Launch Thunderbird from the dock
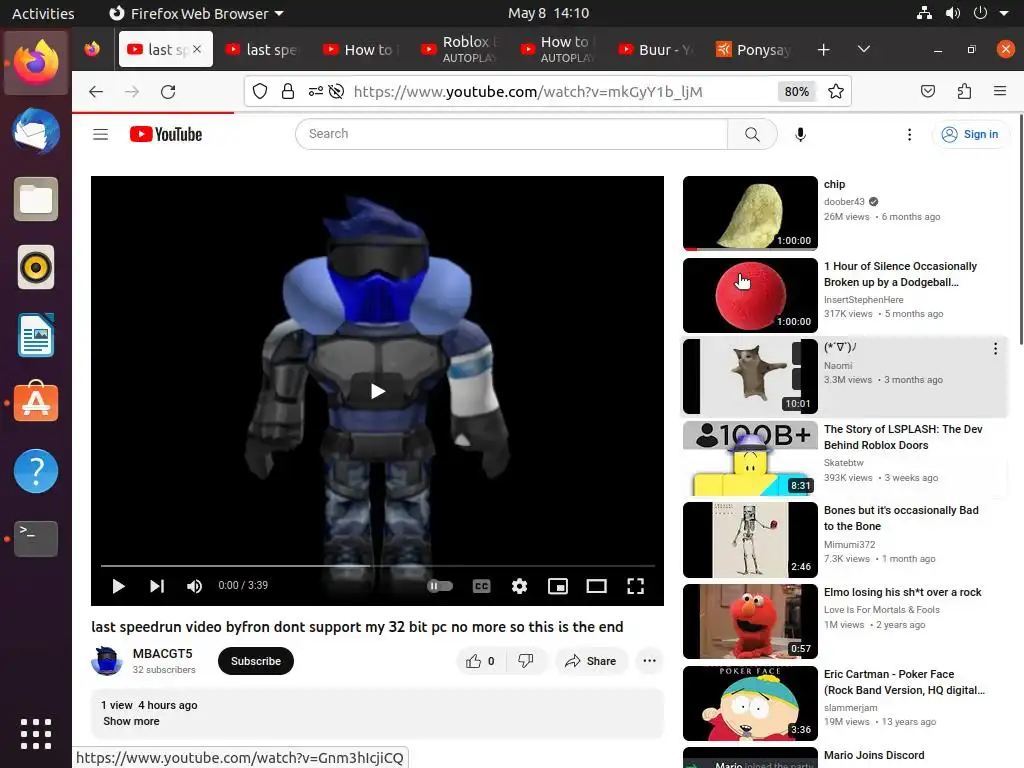The image size is (1024, 768). coord(36,131)
